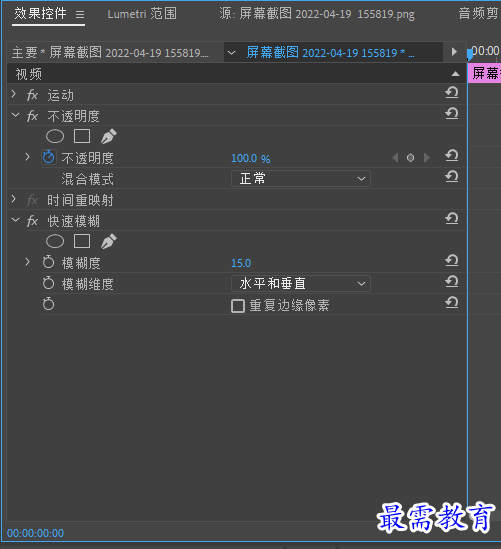Toggle the fx switch for 快速模糊

[33, 221]
